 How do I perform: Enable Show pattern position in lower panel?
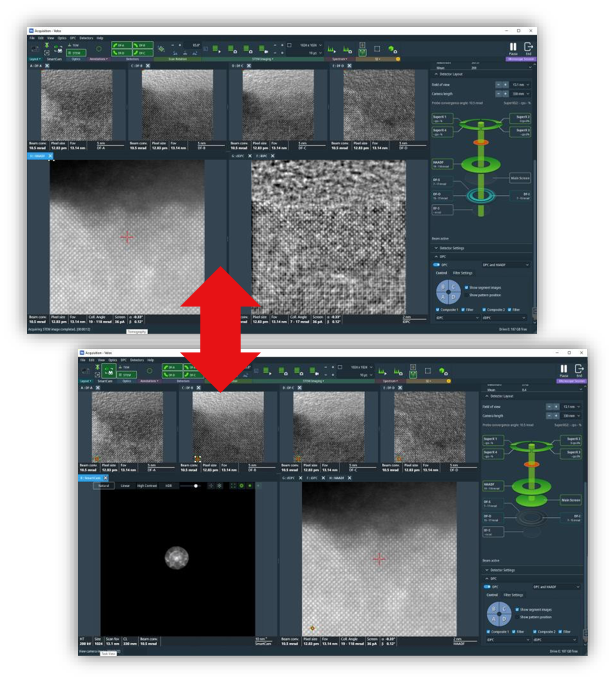(x=517, y=617)
